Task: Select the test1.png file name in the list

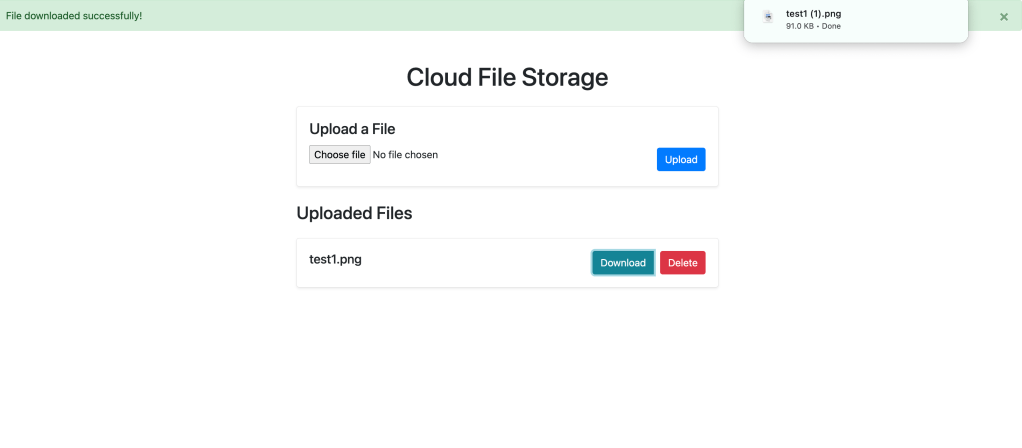Action: click(x=335, y=260)
